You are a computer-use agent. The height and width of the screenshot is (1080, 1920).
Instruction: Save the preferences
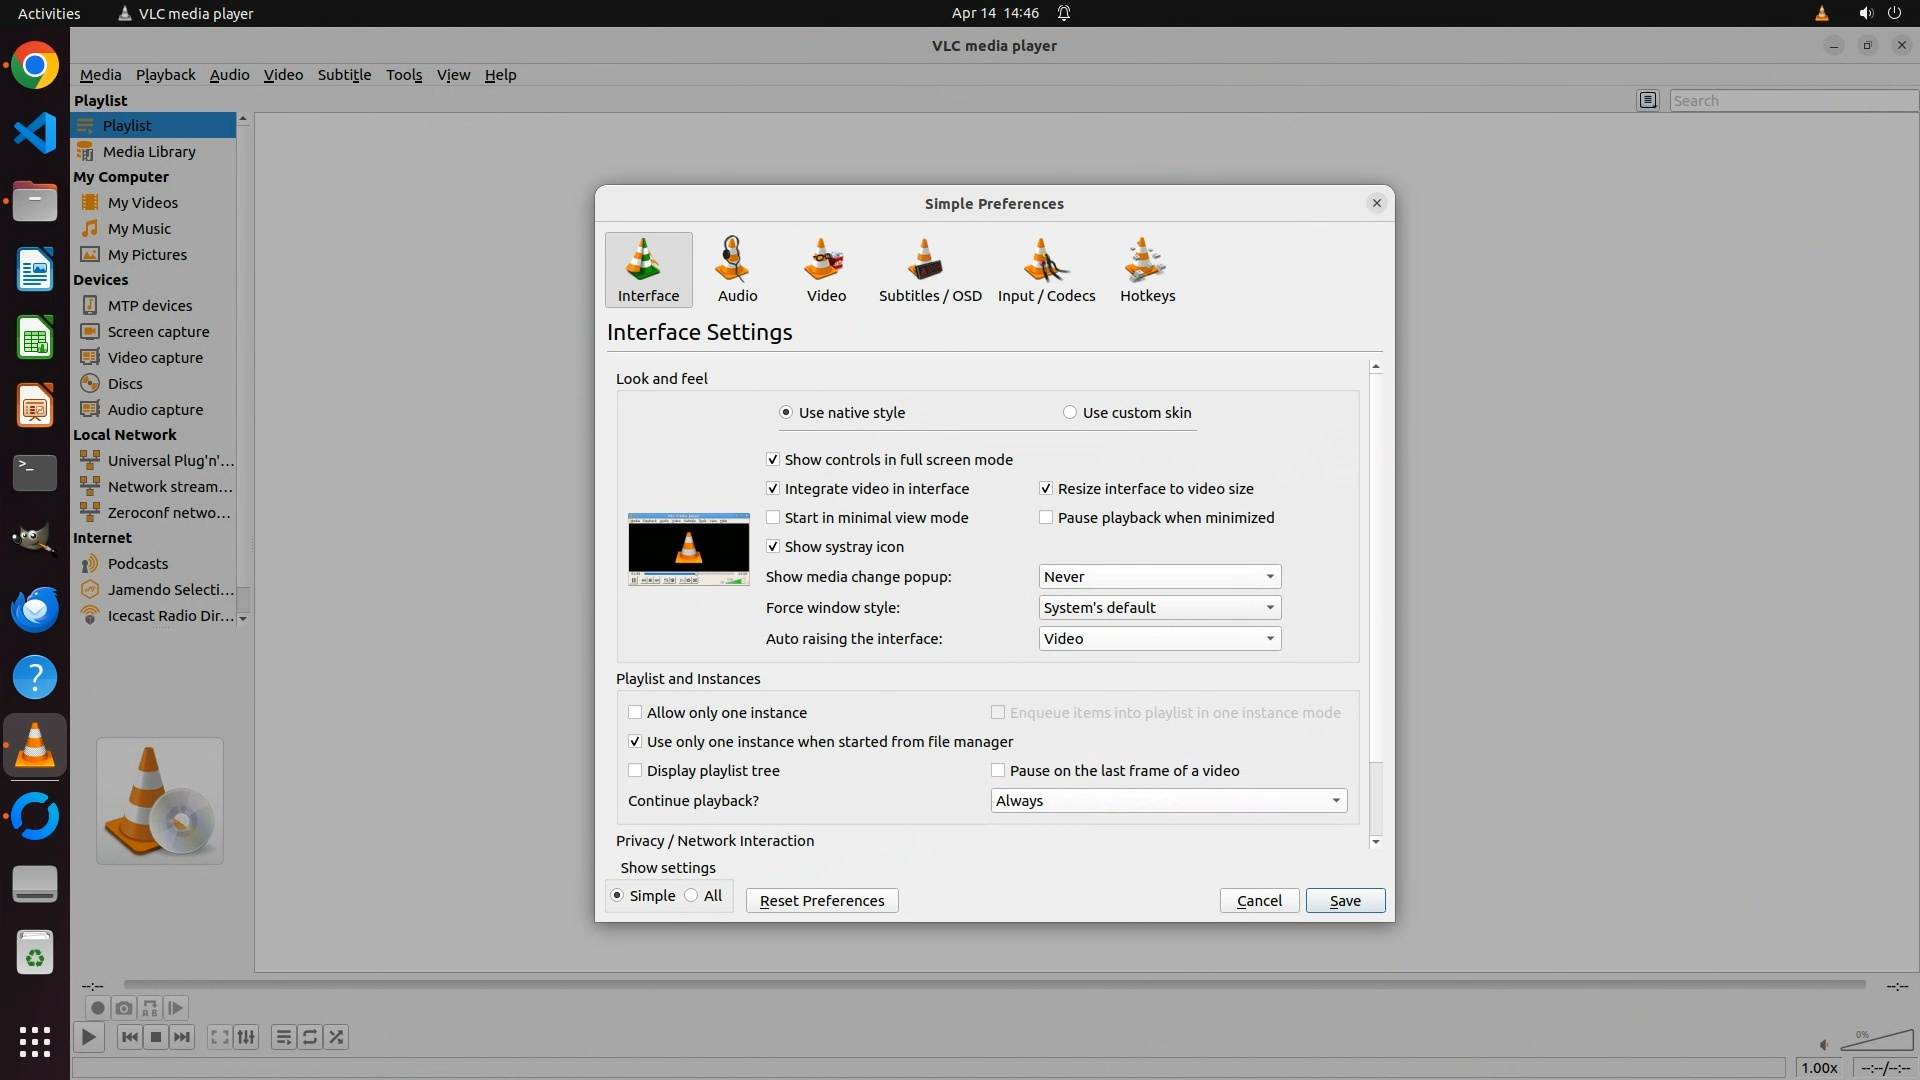coord(1344,901)
